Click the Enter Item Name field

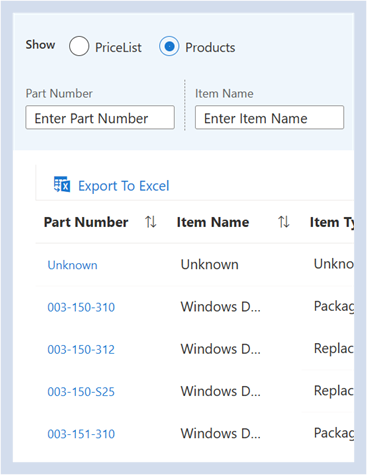point(269,117)
